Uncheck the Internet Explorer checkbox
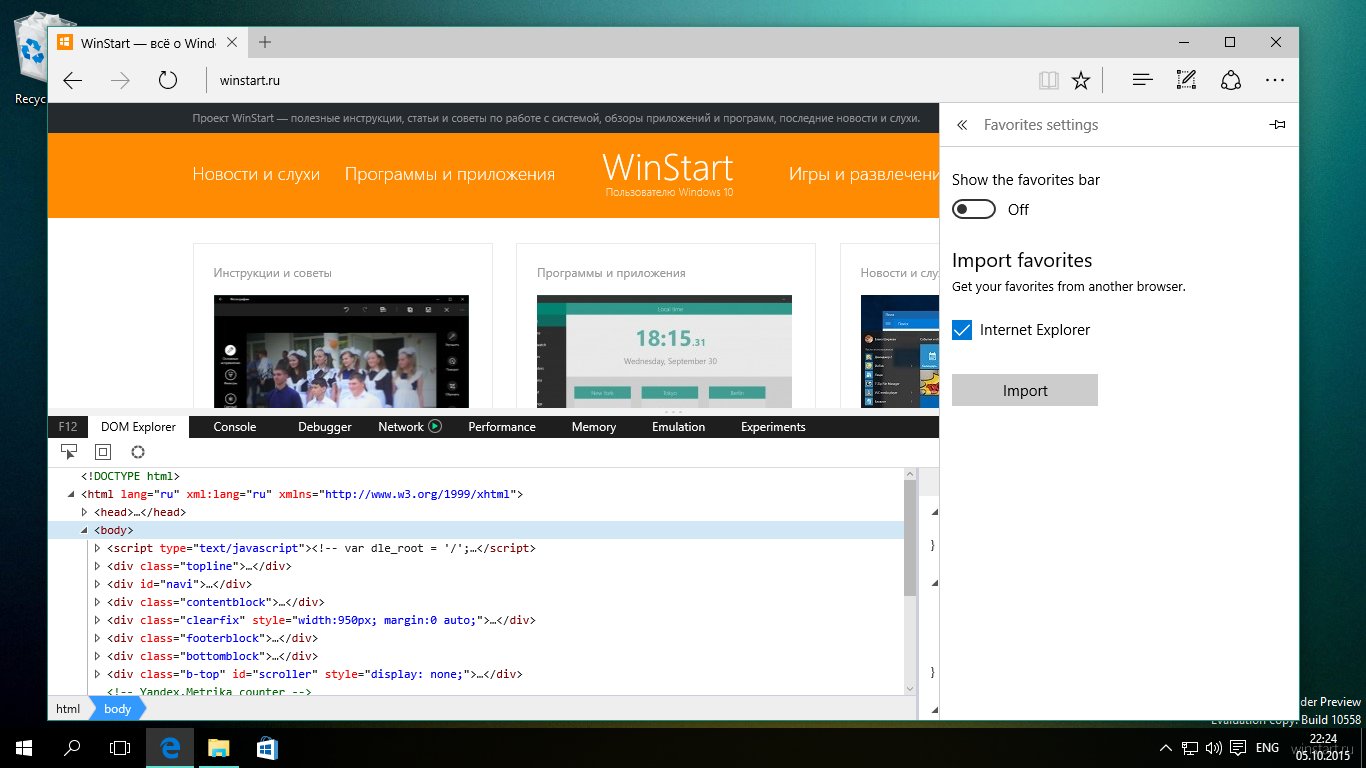The width and height of the screenshot is (1366, 768). [x=962, y=330]
